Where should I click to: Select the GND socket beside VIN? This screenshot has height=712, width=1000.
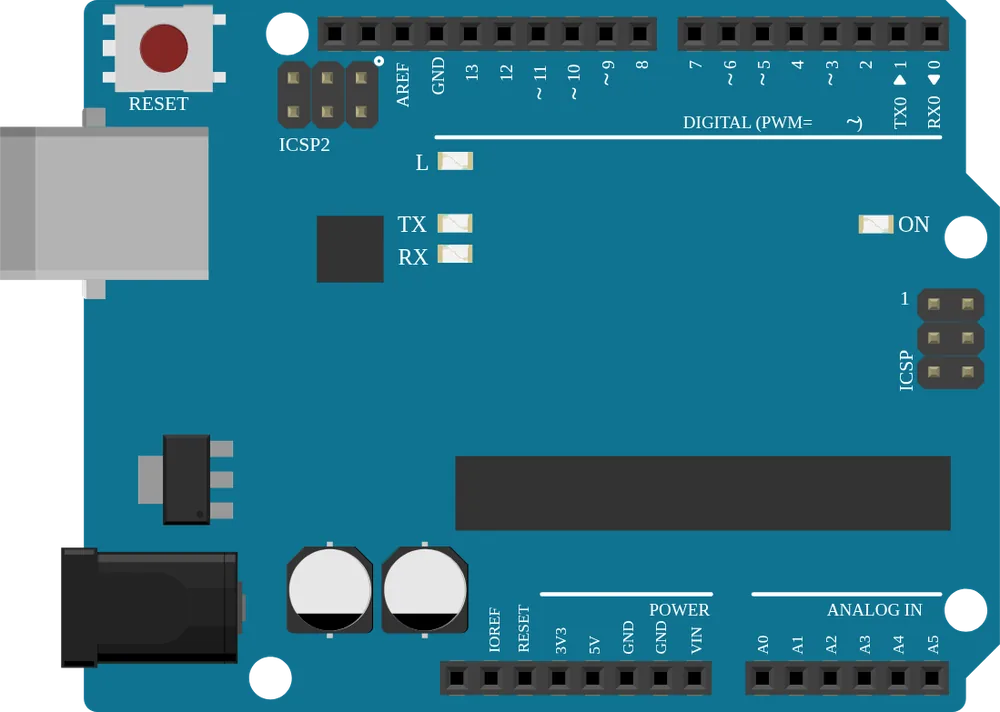(661, 678)
